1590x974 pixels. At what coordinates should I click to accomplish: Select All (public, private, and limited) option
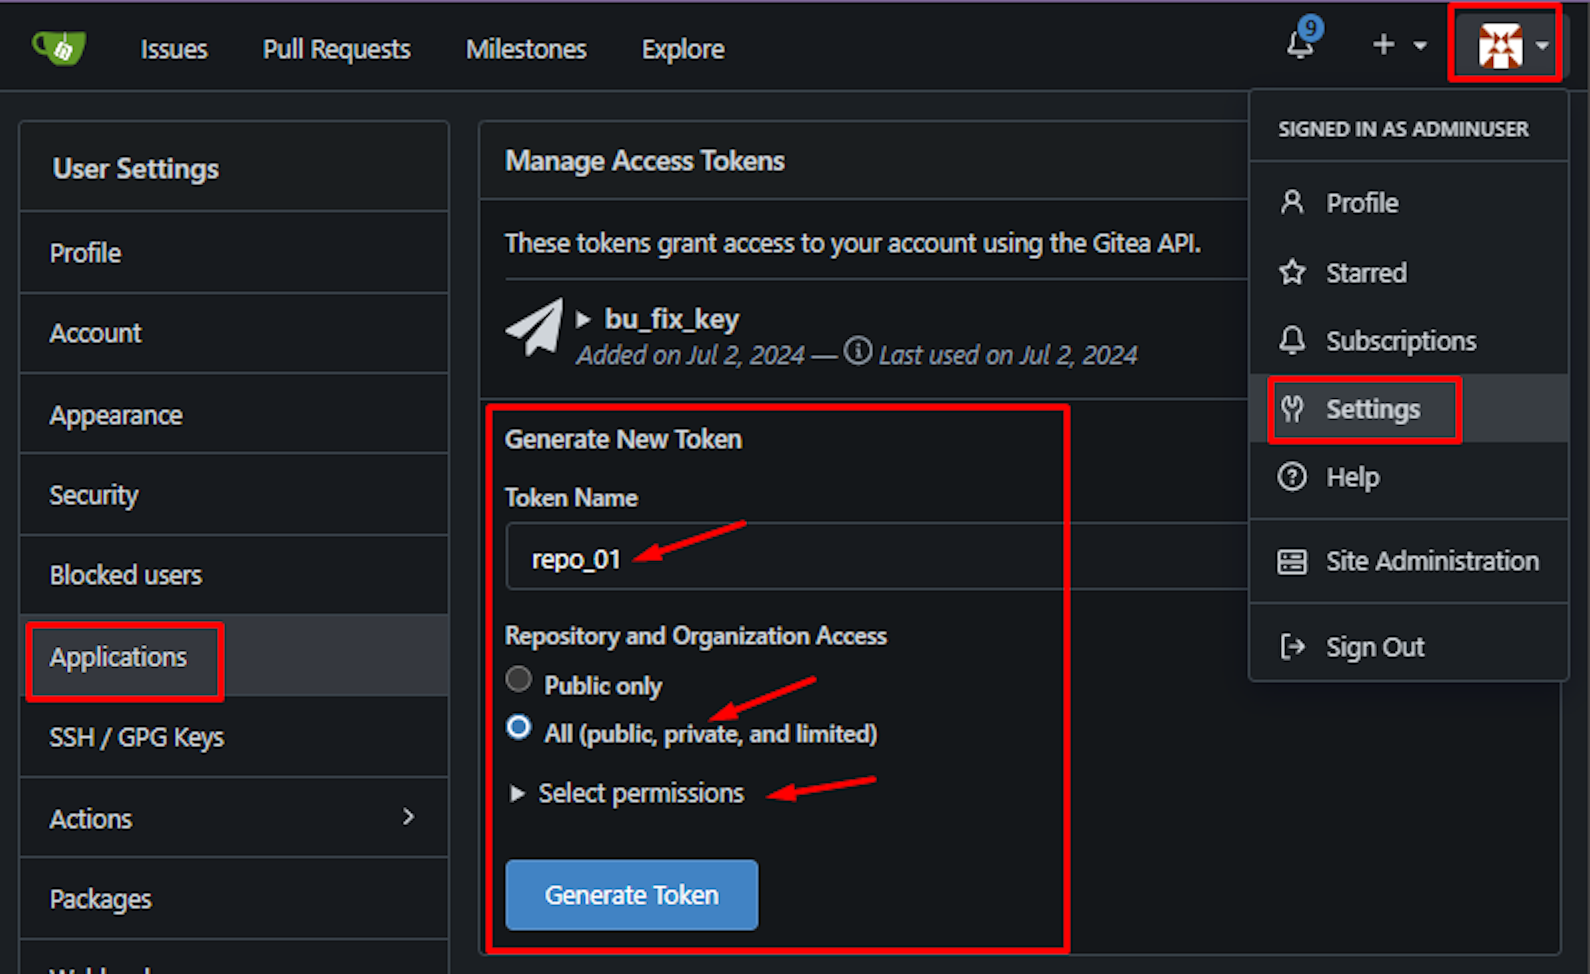point(518,728)
